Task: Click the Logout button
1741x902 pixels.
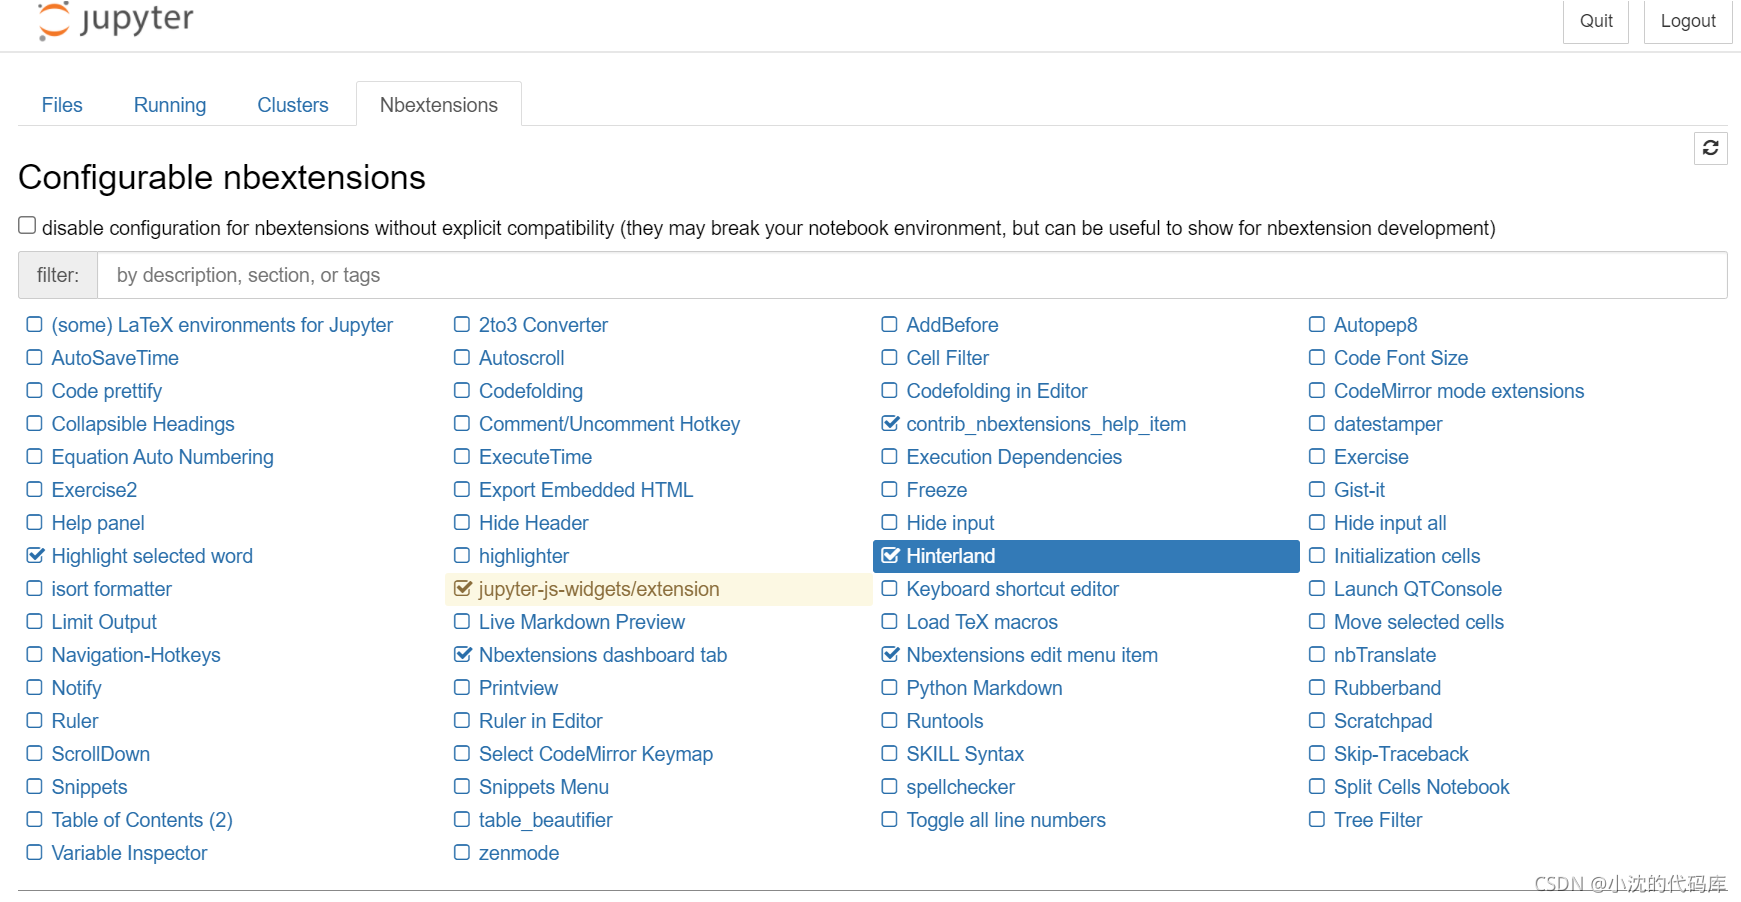Action: point(1687,21)
